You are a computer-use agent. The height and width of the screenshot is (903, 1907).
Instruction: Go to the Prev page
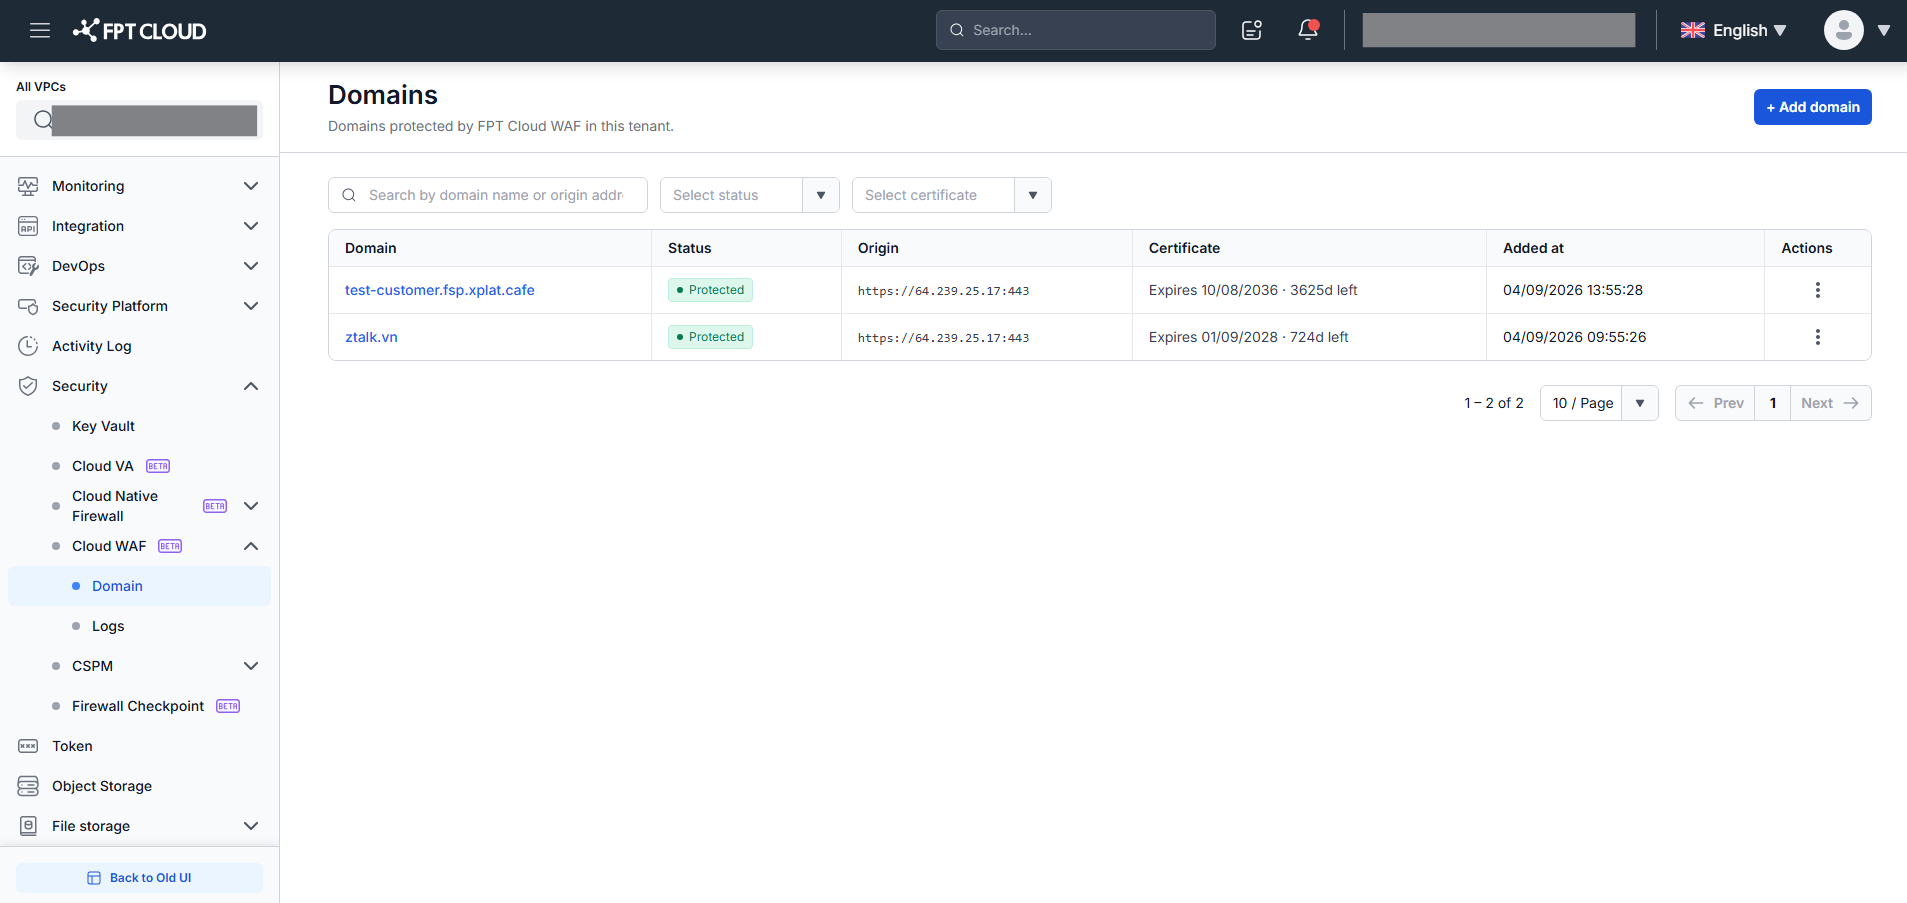(1715, 403)
